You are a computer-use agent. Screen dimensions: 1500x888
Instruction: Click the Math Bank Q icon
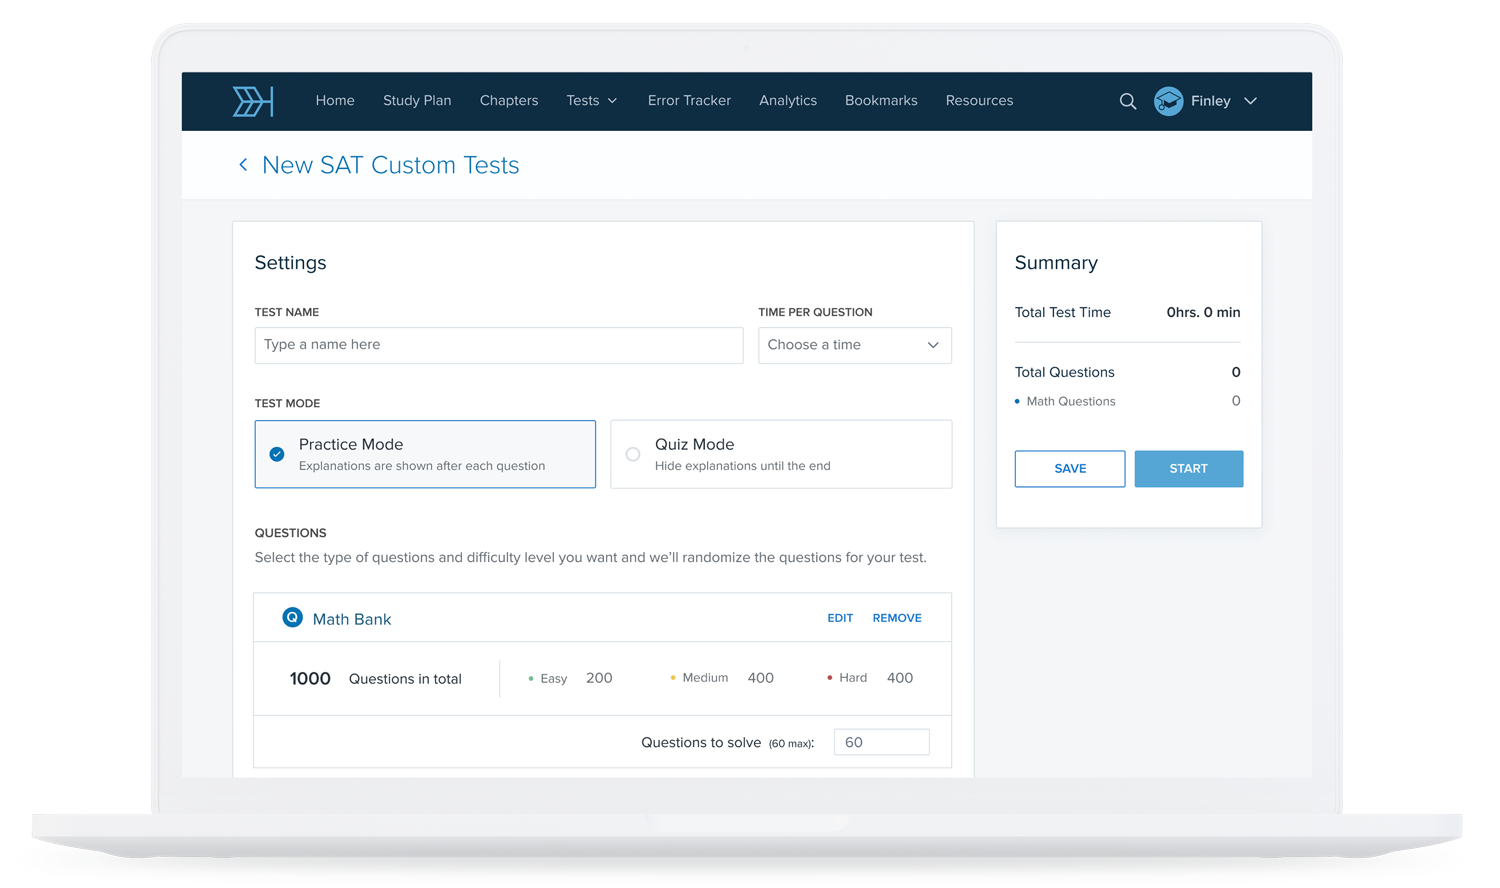292,618
